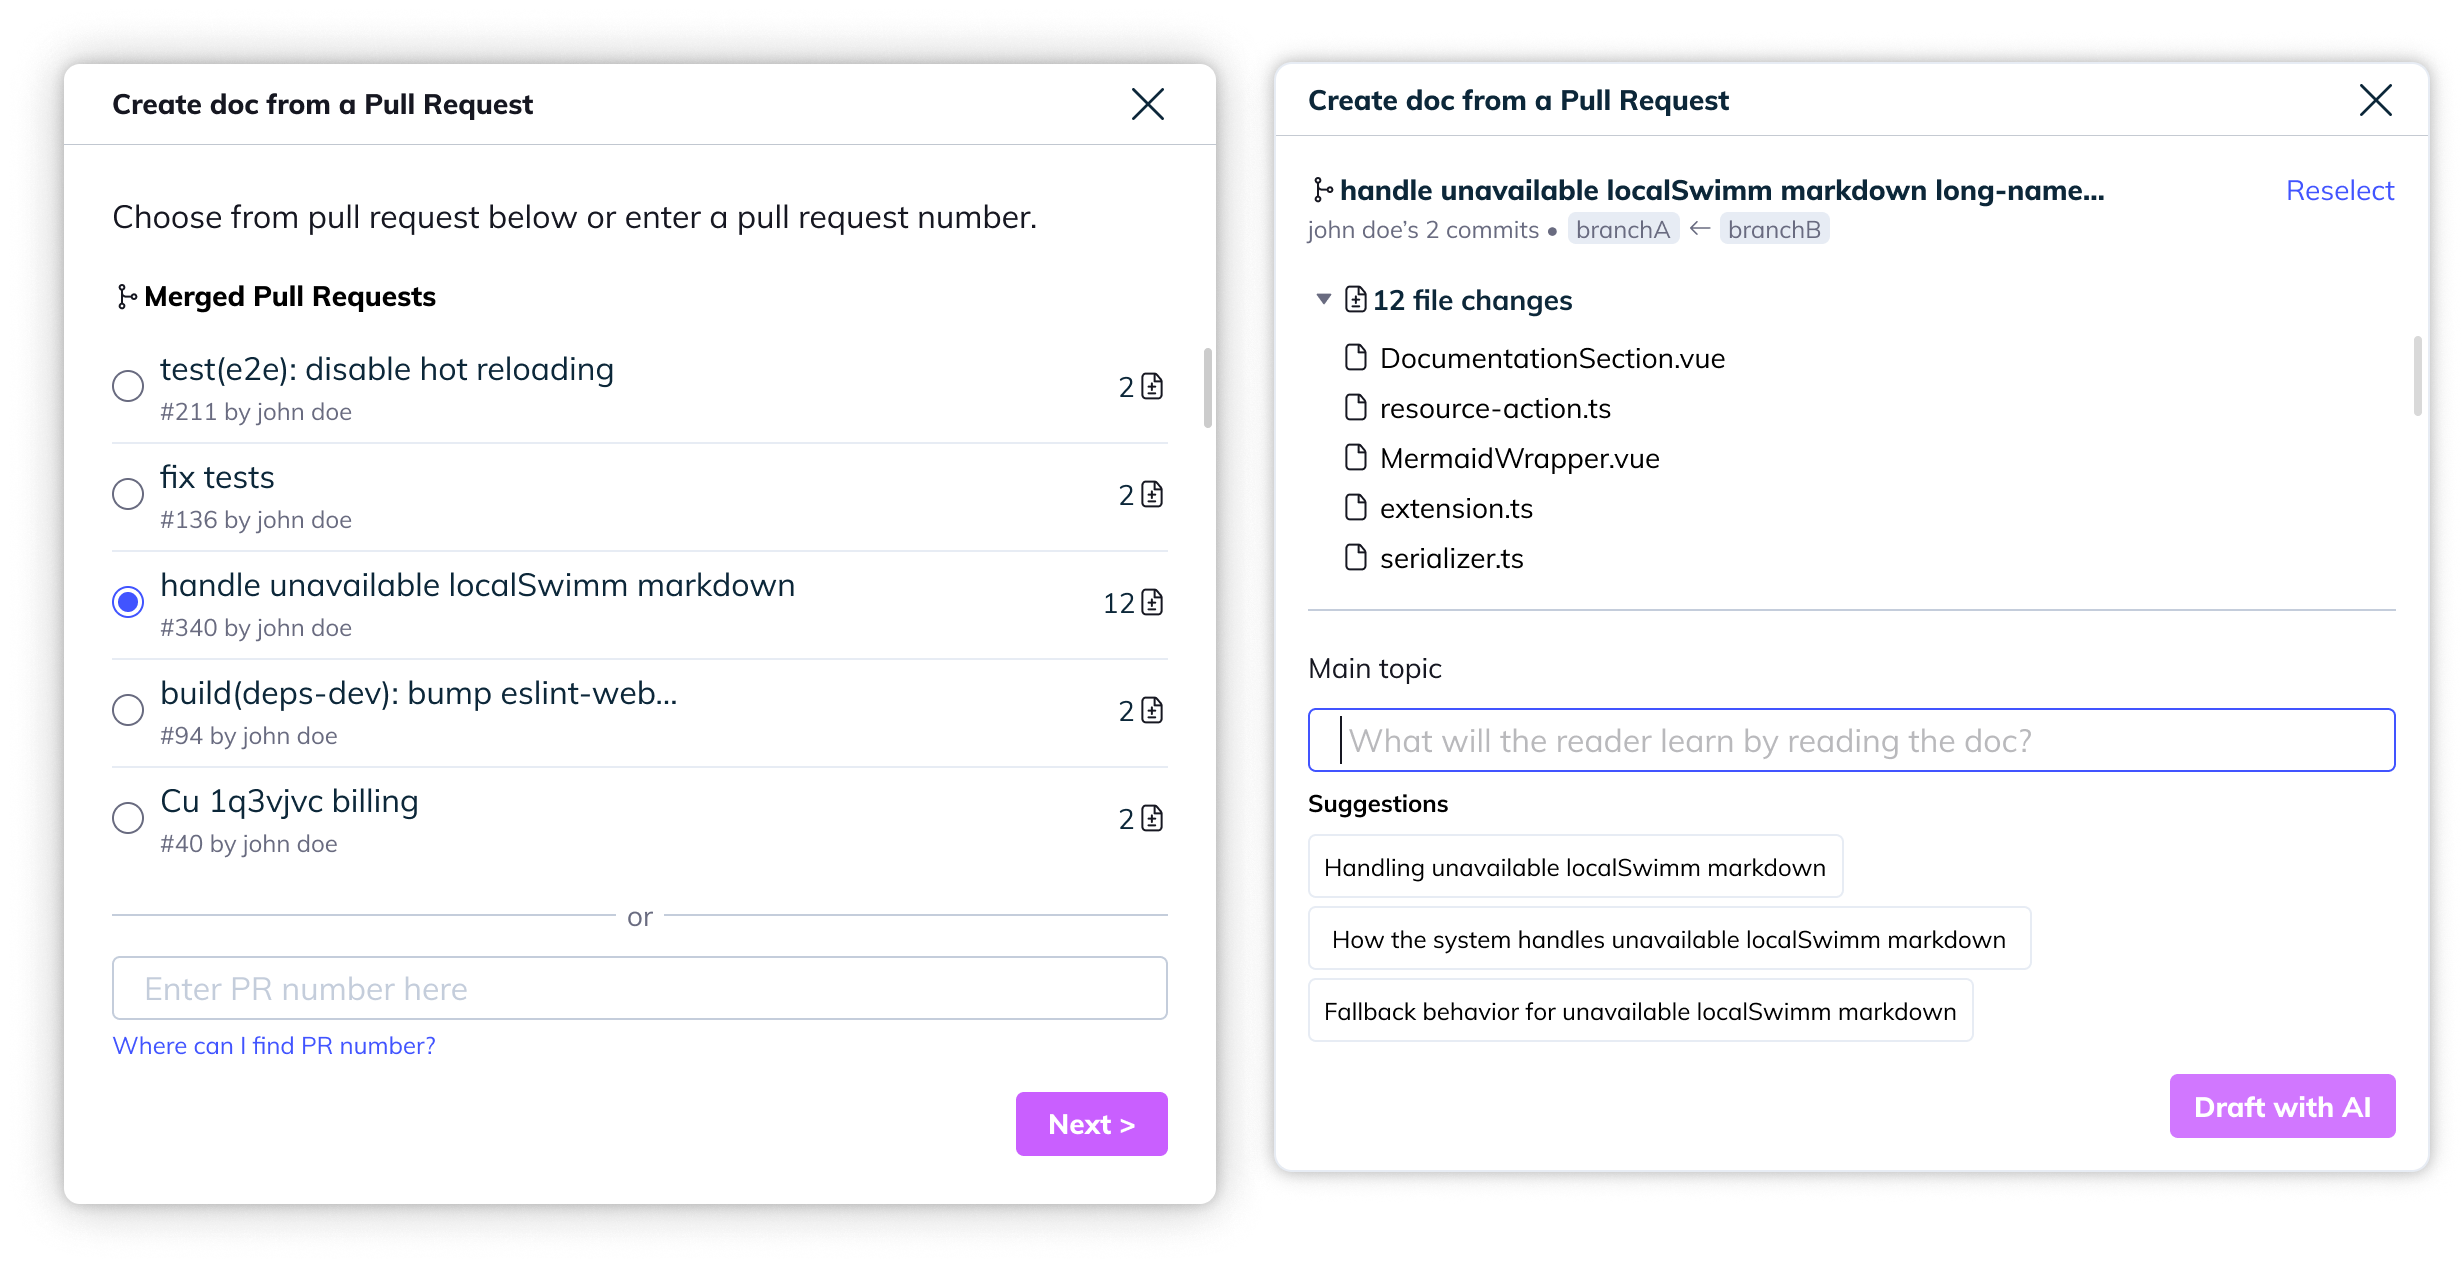Click the Reselect link

[2339, 190]
